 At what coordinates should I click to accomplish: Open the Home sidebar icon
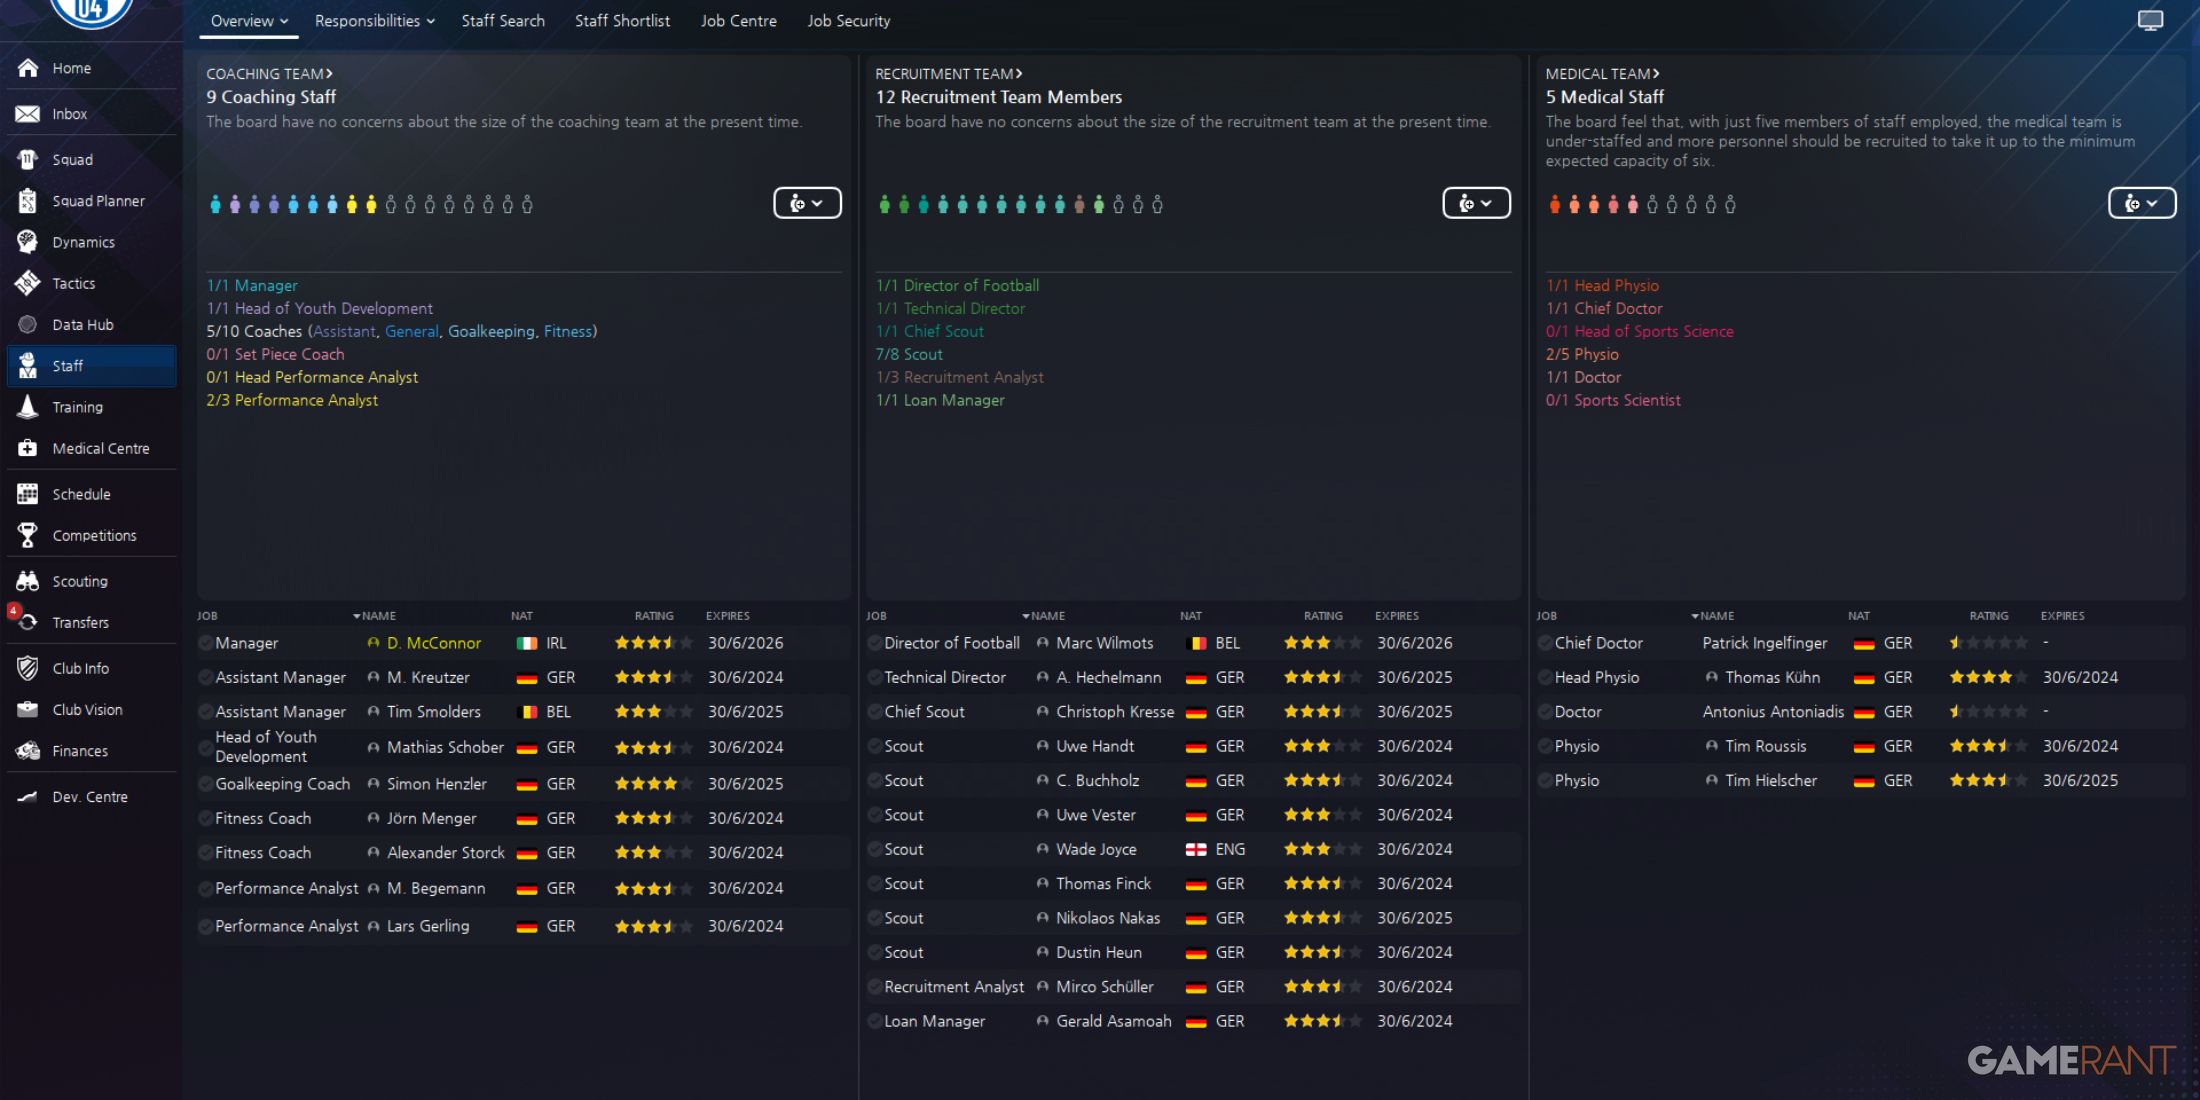[28, 68]
